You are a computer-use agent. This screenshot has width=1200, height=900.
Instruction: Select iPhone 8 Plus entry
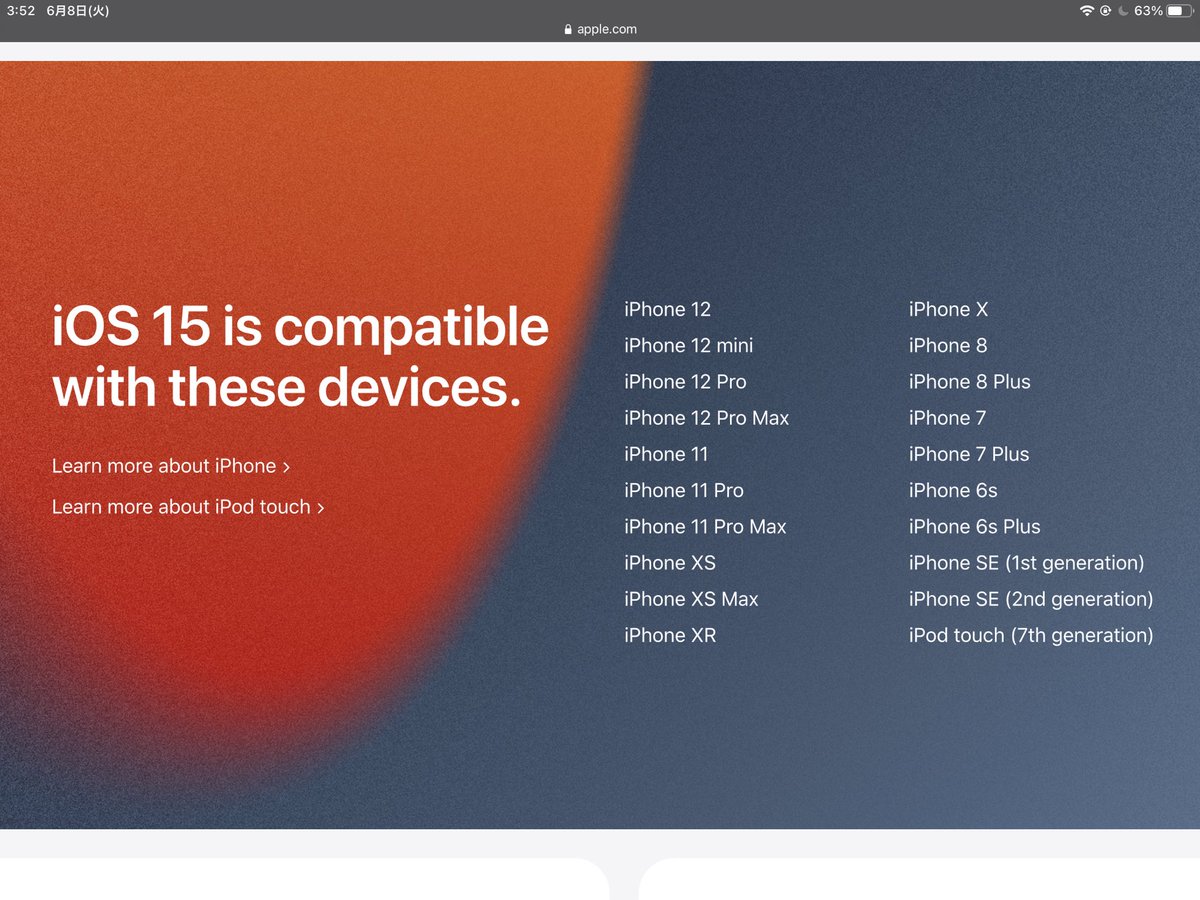(970, 382)
